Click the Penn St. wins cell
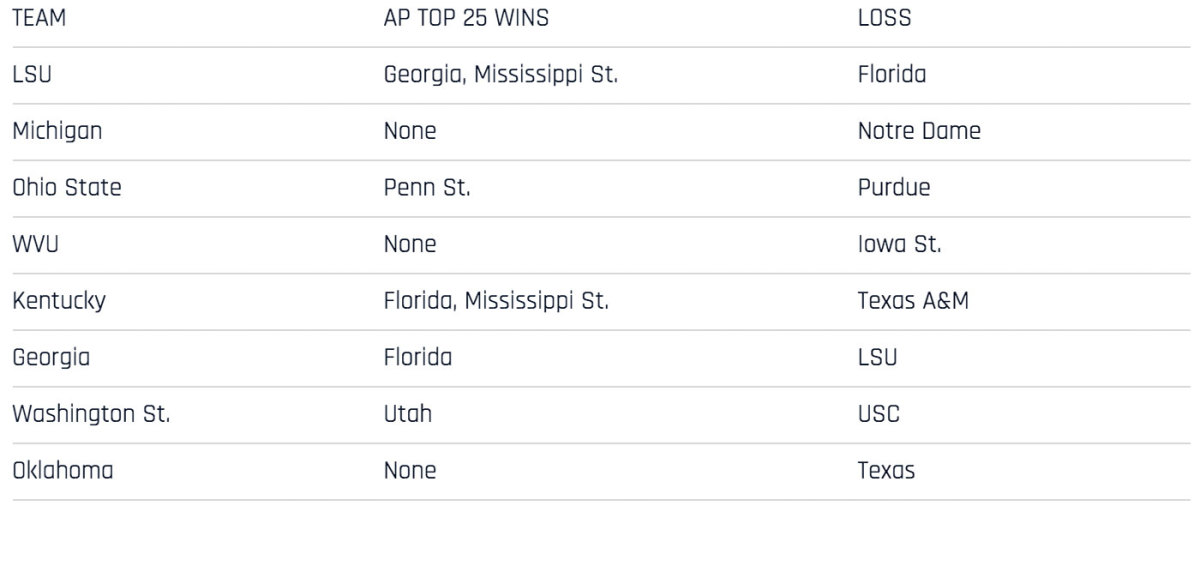1200x566 pixels. click(x=427, y=187)
